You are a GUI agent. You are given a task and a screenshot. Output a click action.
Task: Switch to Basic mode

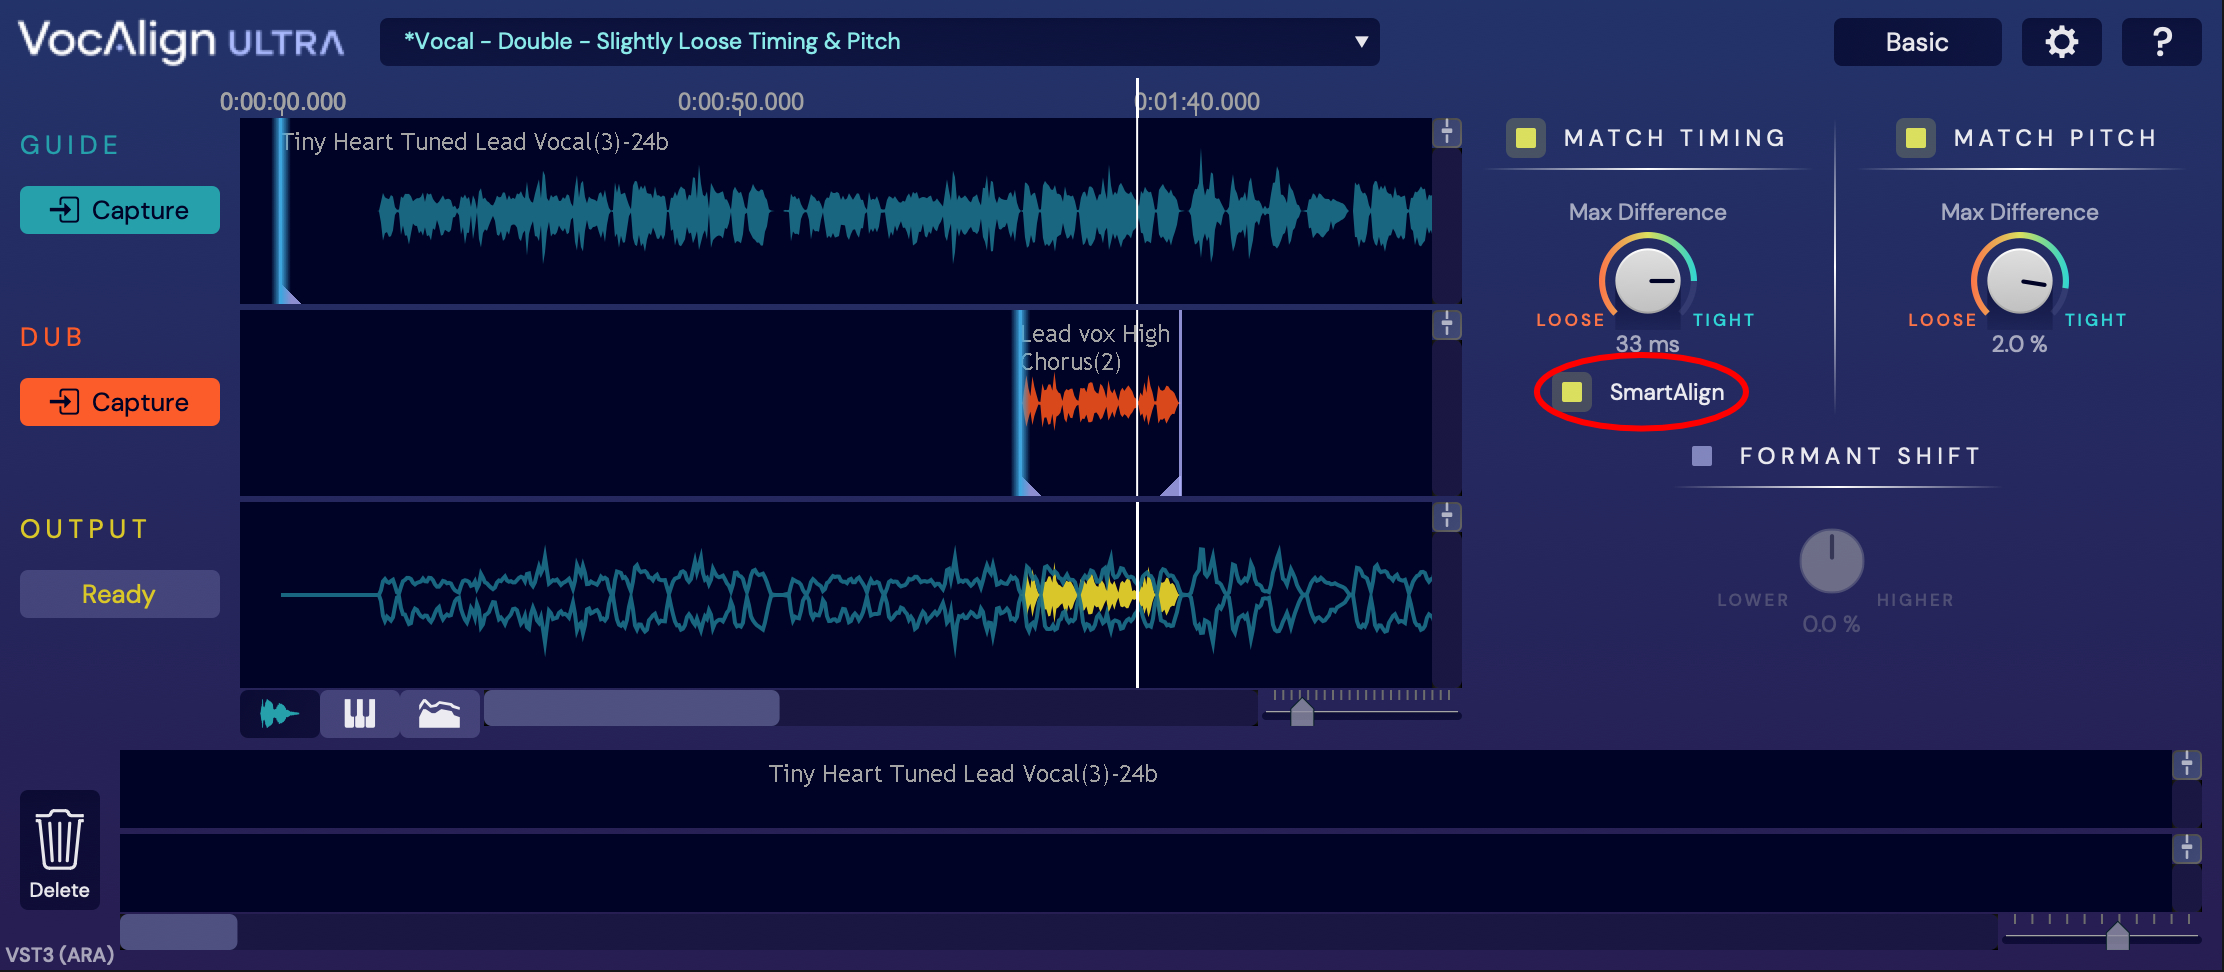coord(1917,42)
